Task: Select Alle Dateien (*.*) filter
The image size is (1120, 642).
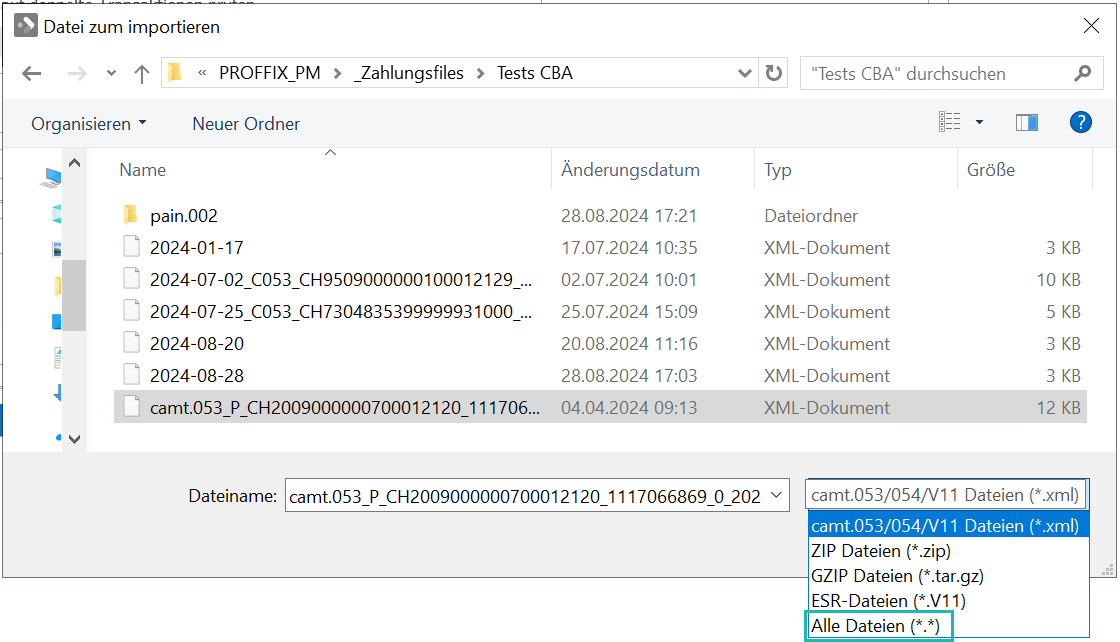Action: [x=949, y=626]
